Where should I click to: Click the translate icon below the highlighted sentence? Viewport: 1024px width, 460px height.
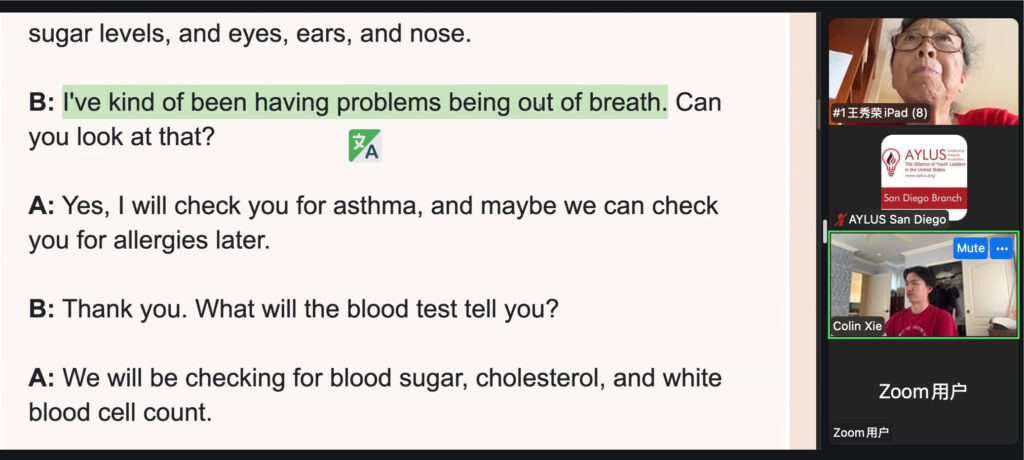364,146
